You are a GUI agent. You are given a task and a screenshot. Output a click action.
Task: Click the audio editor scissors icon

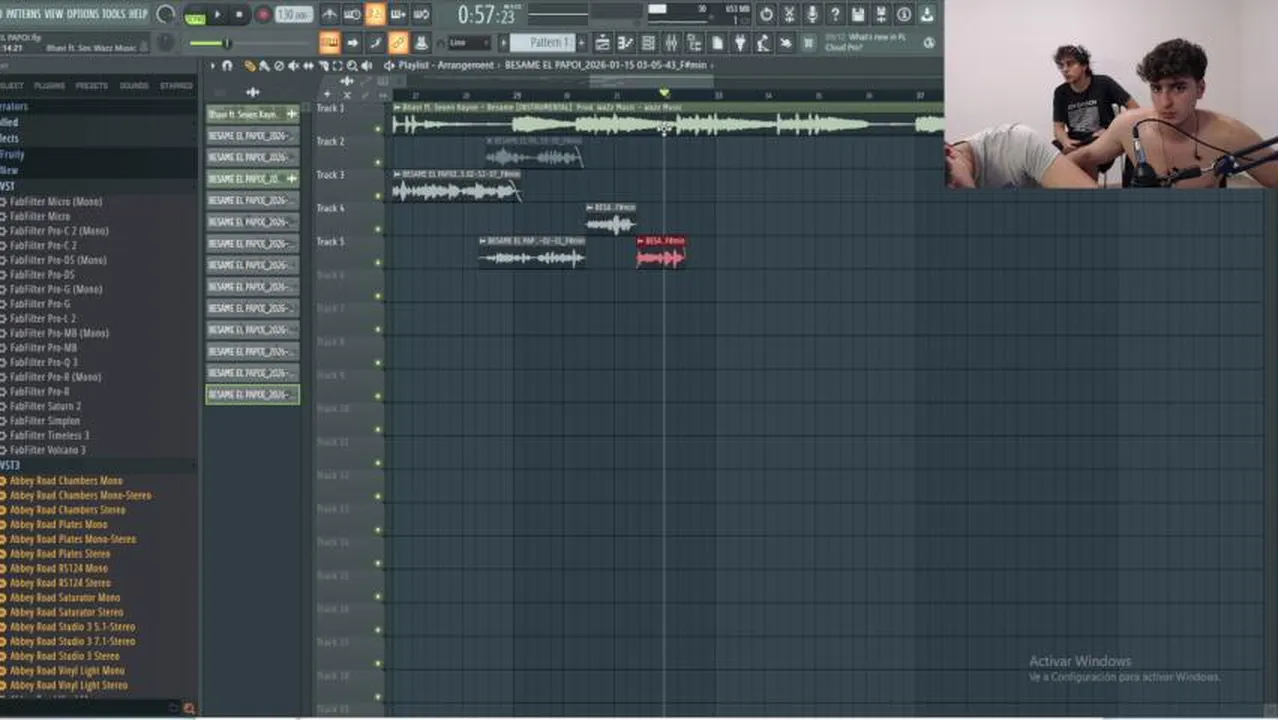click(x=789, y=14)
